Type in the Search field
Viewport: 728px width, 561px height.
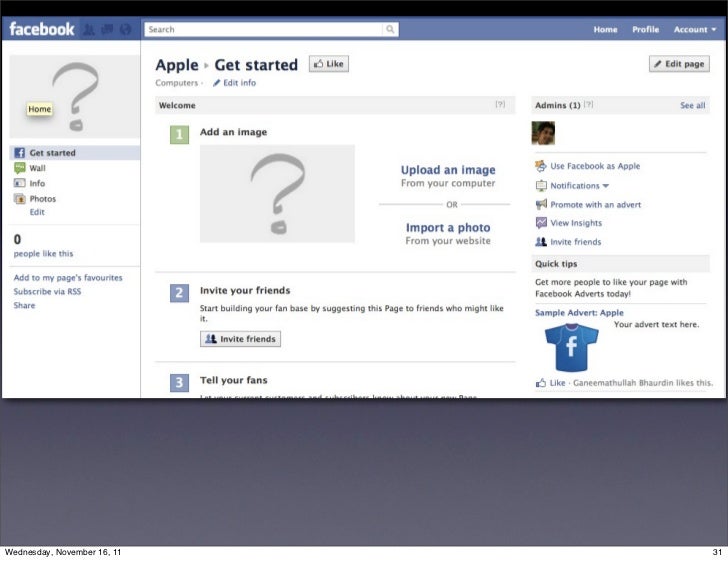(264, 30)
